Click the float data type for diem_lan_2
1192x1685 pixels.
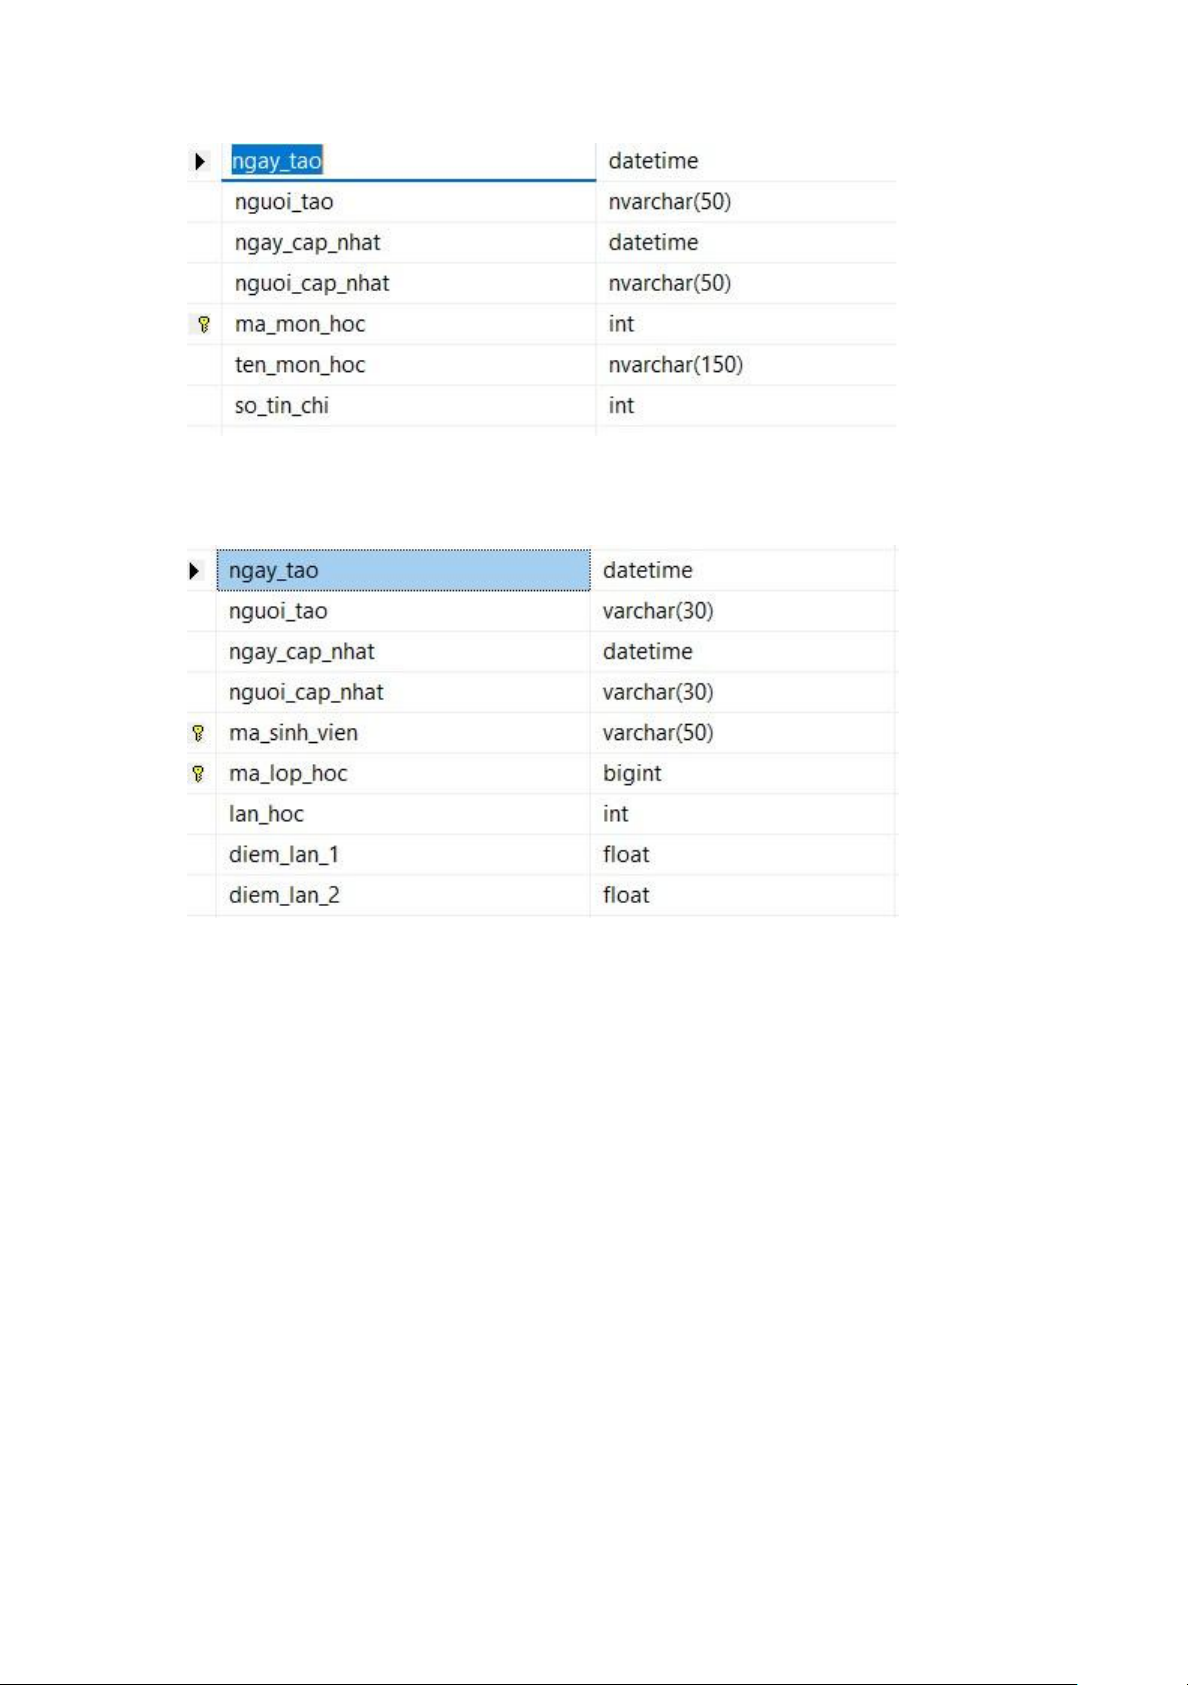coord(626,895)
